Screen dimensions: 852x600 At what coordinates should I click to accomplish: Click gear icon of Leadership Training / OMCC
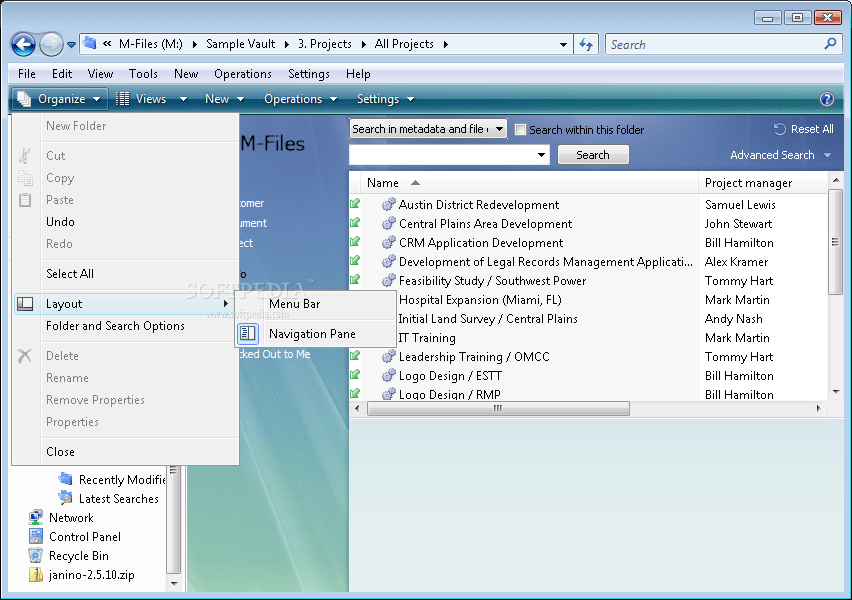coord(389,357)
